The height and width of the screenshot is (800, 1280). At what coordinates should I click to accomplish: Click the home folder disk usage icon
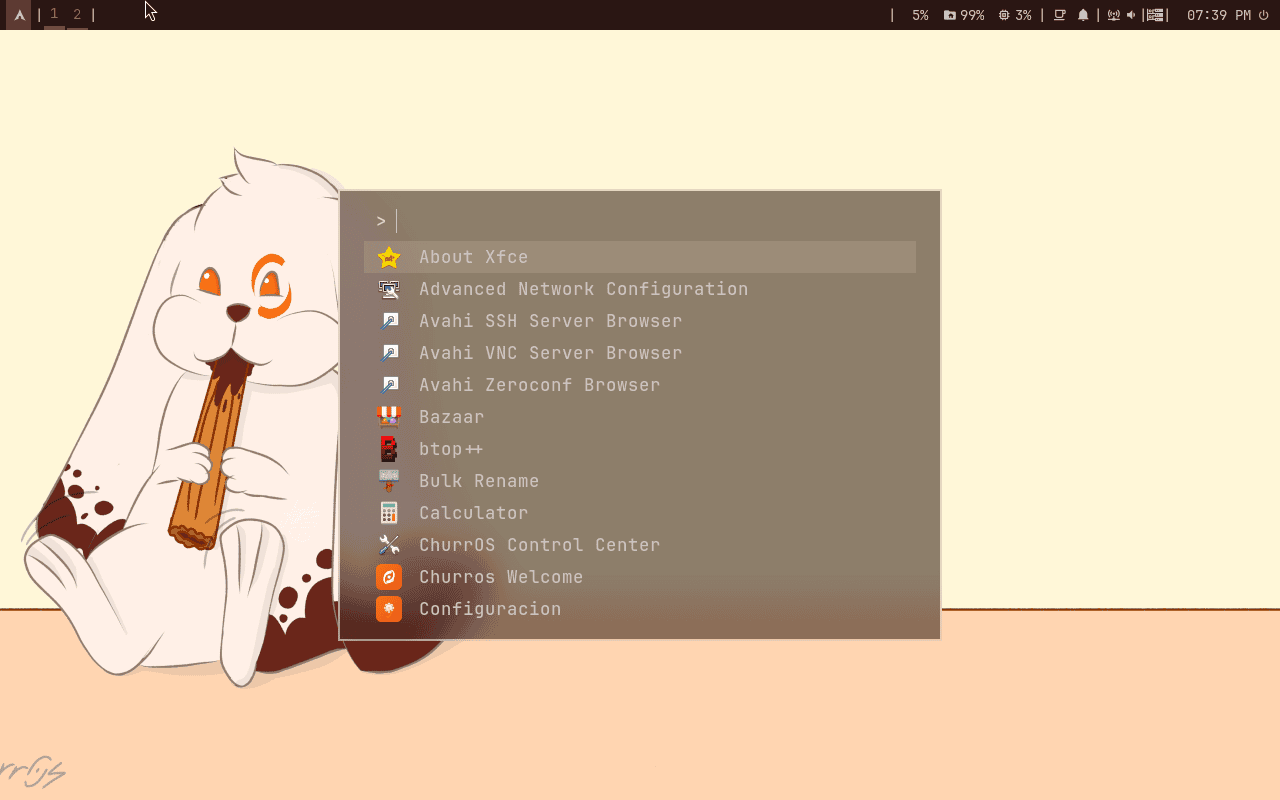tap(949, 15)
